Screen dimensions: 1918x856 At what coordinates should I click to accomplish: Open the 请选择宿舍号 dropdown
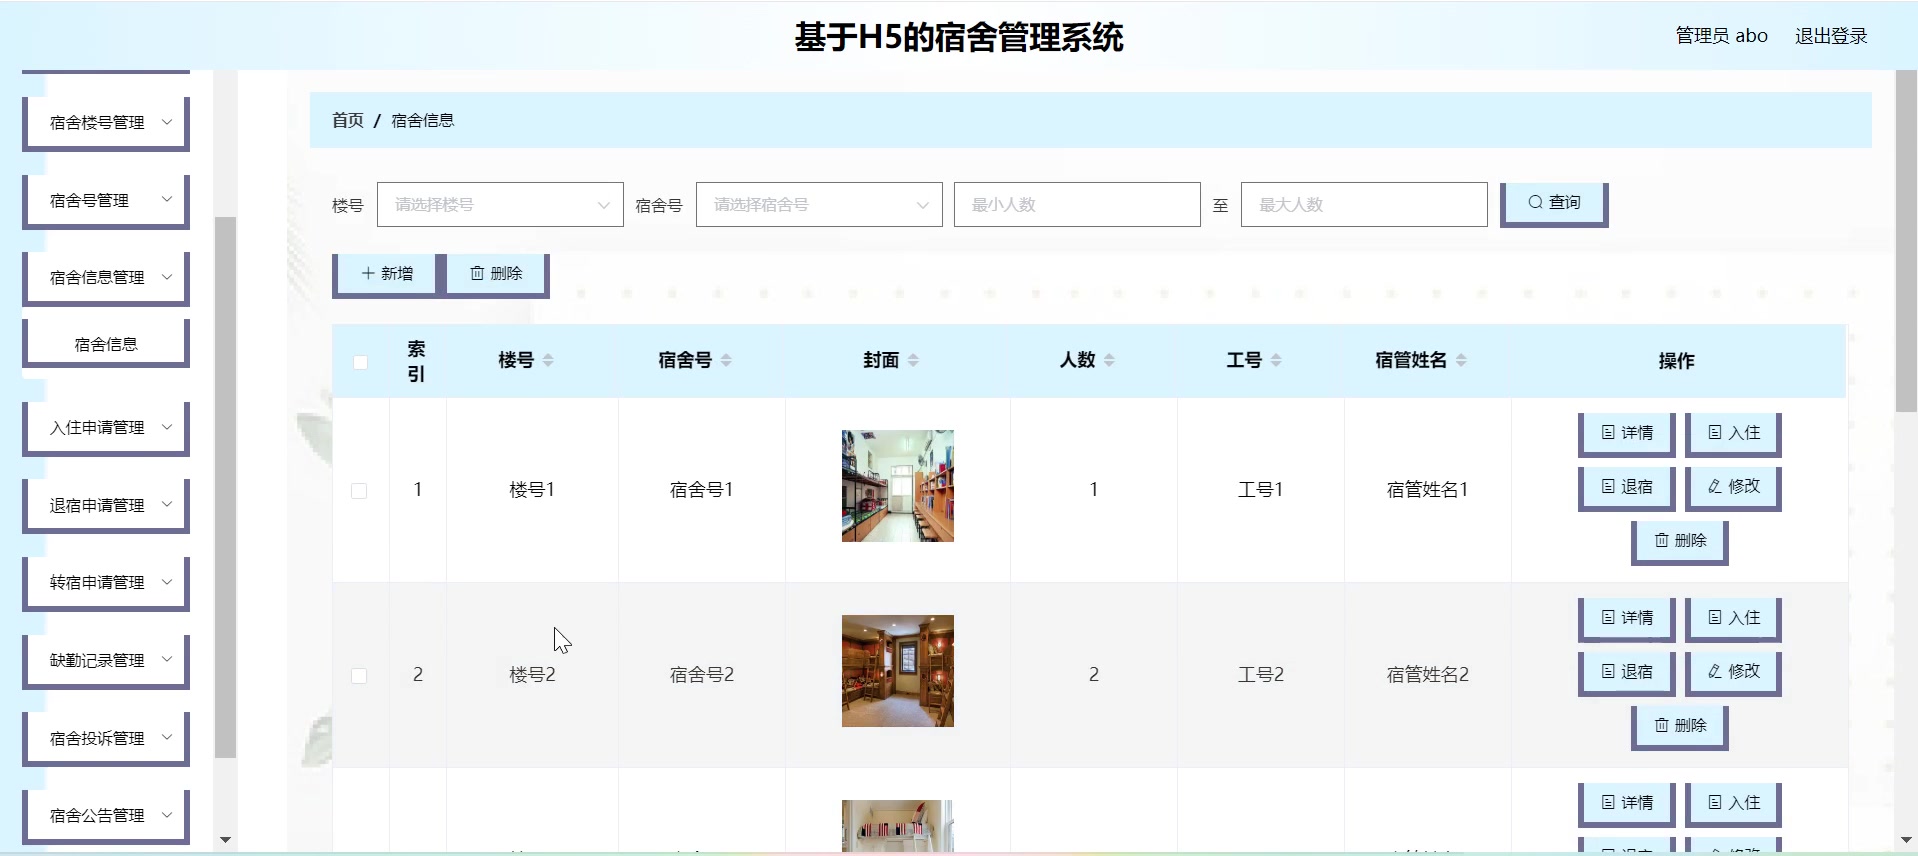(819, 205)
